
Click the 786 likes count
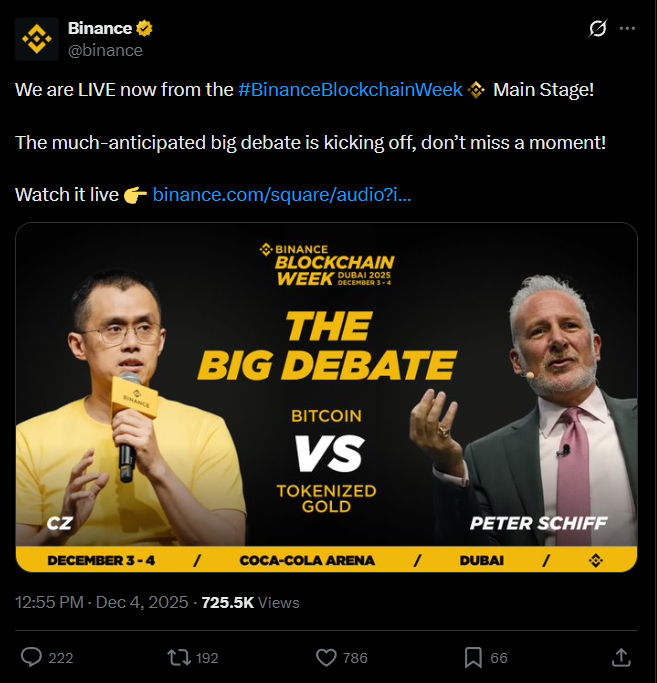(355, 658)
